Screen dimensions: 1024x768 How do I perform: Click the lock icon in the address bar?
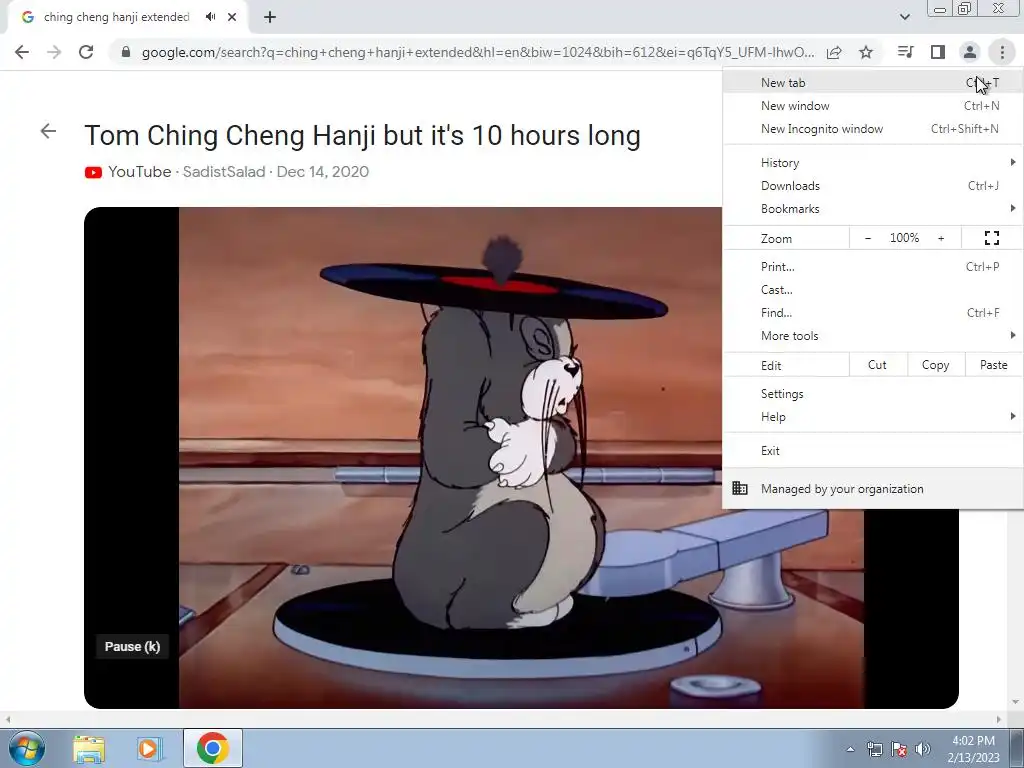point(126,52)
